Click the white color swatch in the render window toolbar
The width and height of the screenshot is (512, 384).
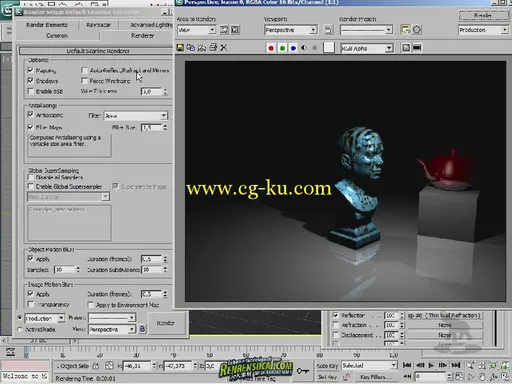click(x=329, y=48)
